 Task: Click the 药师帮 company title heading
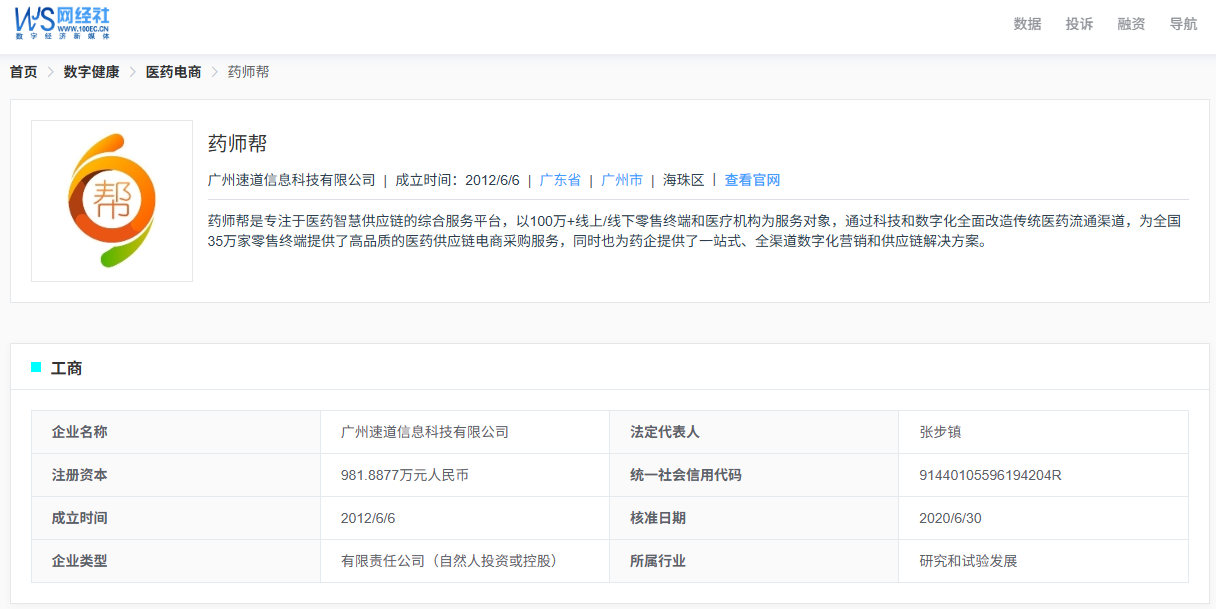237,143
